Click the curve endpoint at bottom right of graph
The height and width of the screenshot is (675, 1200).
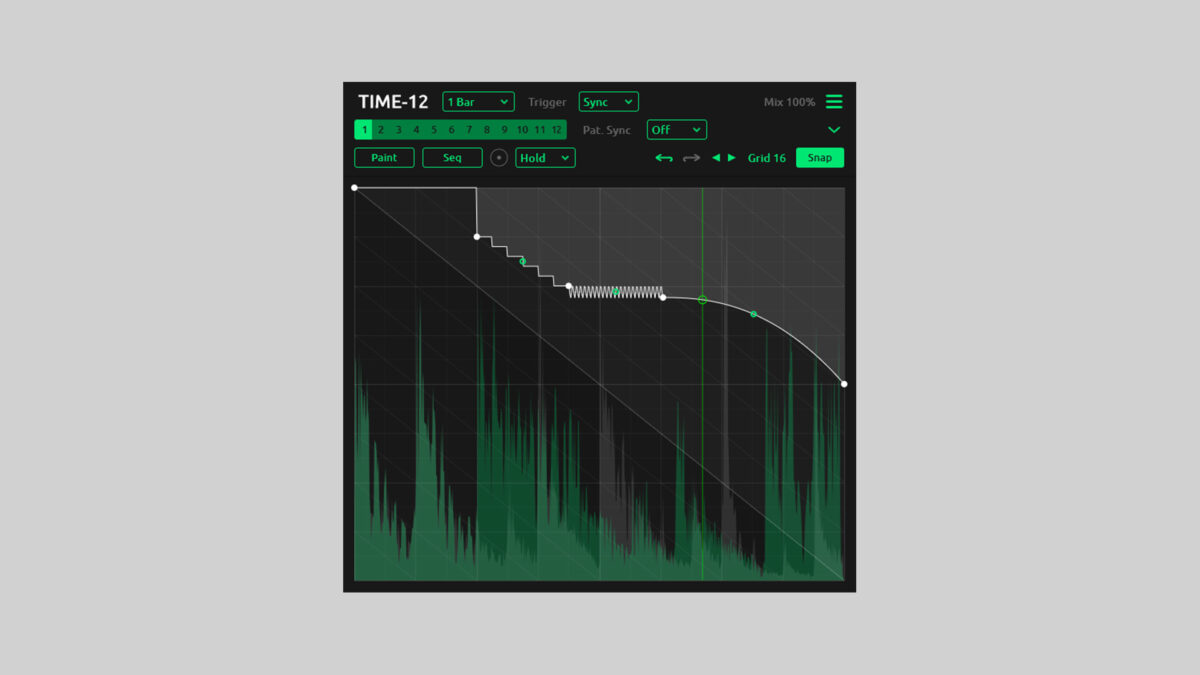click(x=844, y=383)
